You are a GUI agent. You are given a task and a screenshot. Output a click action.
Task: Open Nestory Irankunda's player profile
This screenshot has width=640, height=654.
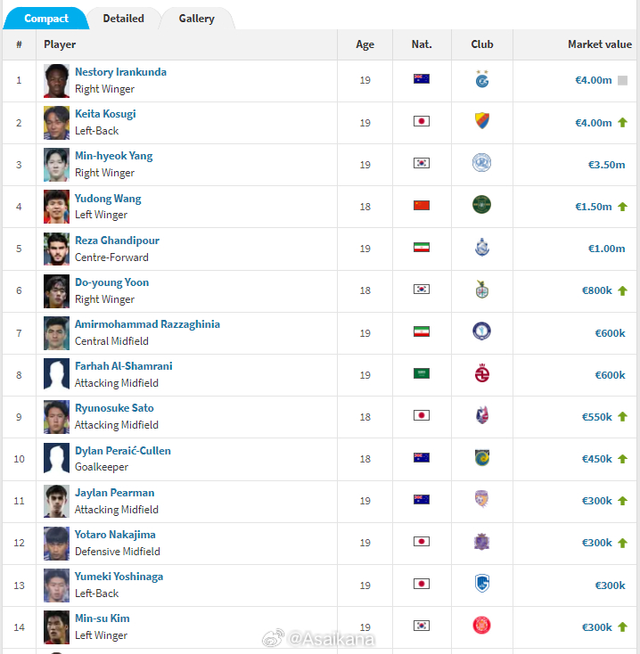[x=120, y=72]
